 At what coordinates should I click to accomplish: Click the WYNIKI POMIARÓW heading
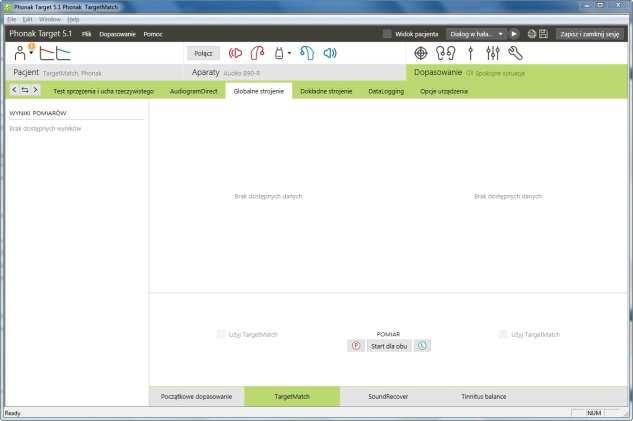click(38, 113)
